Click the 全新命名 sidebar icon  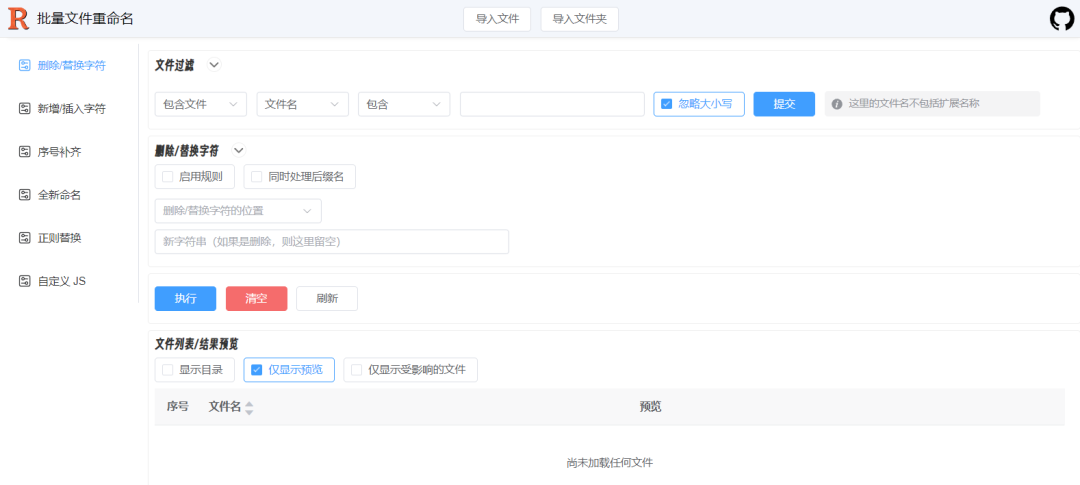pyautogui.click(x=25, y=195)
